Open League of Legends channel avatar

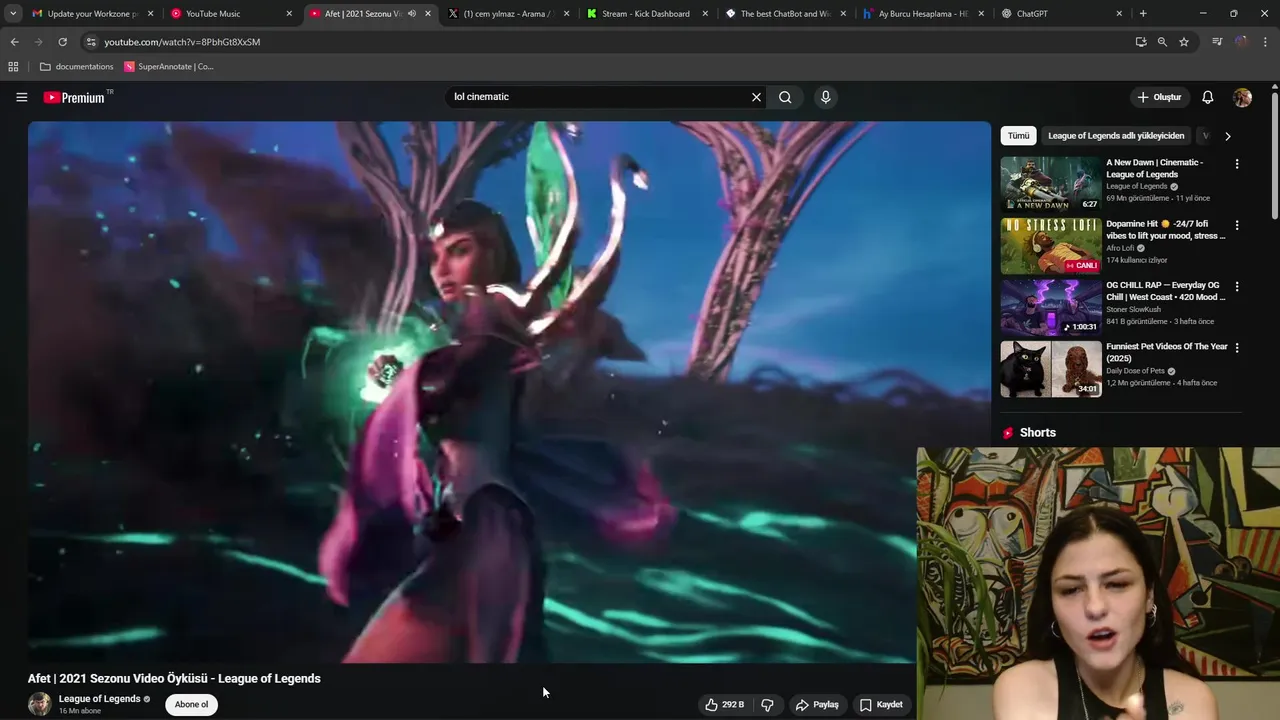[39, 704]
